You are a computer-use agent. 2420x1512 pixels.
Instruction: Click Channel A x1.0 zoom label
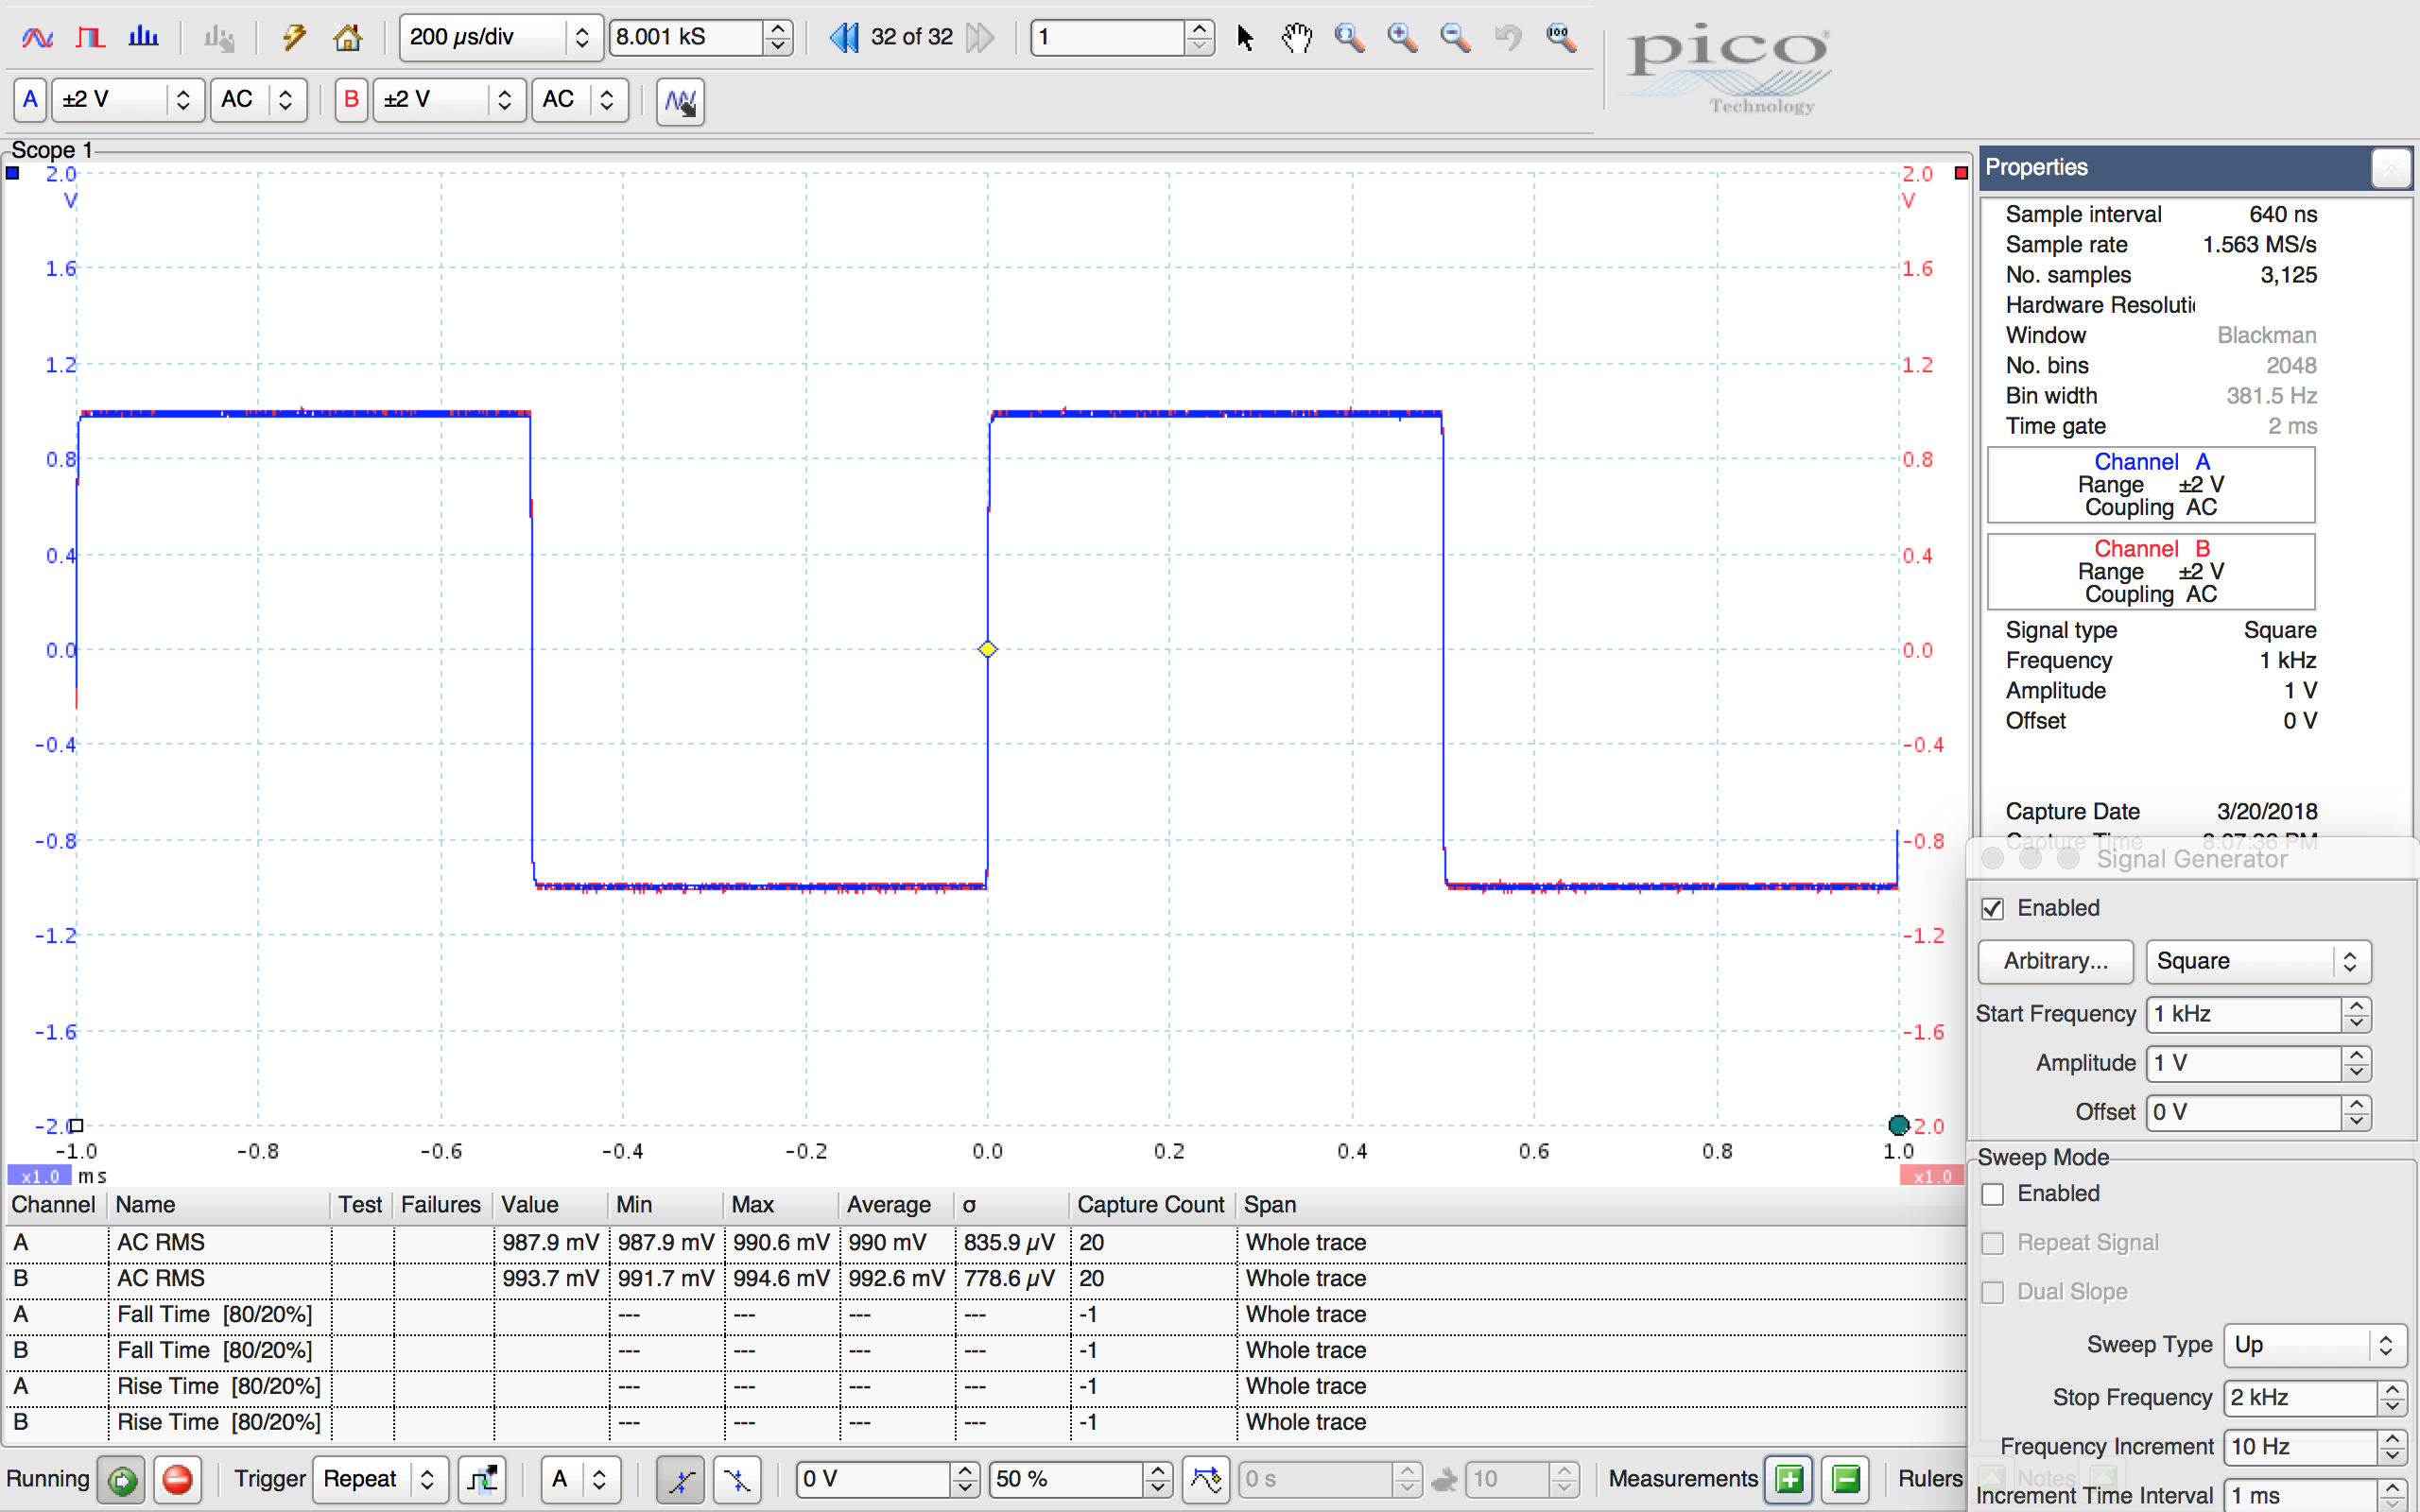coord(40,1176)
